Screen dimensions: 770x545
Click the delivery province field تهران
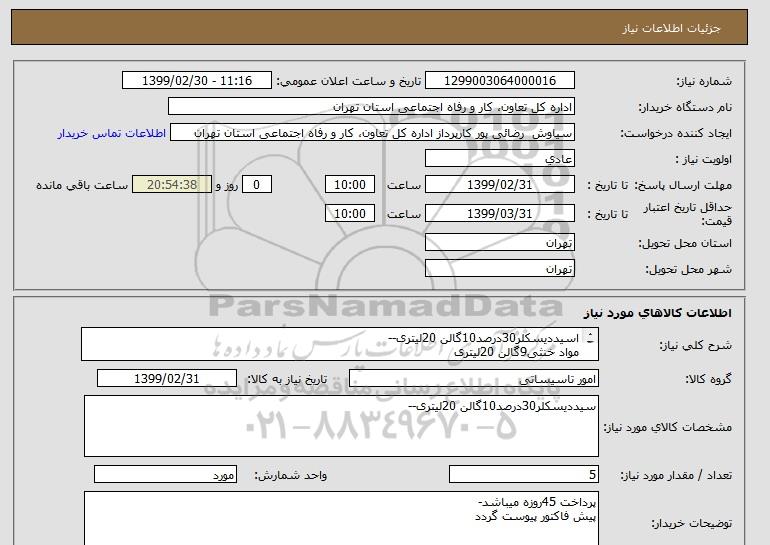(499, 243)
